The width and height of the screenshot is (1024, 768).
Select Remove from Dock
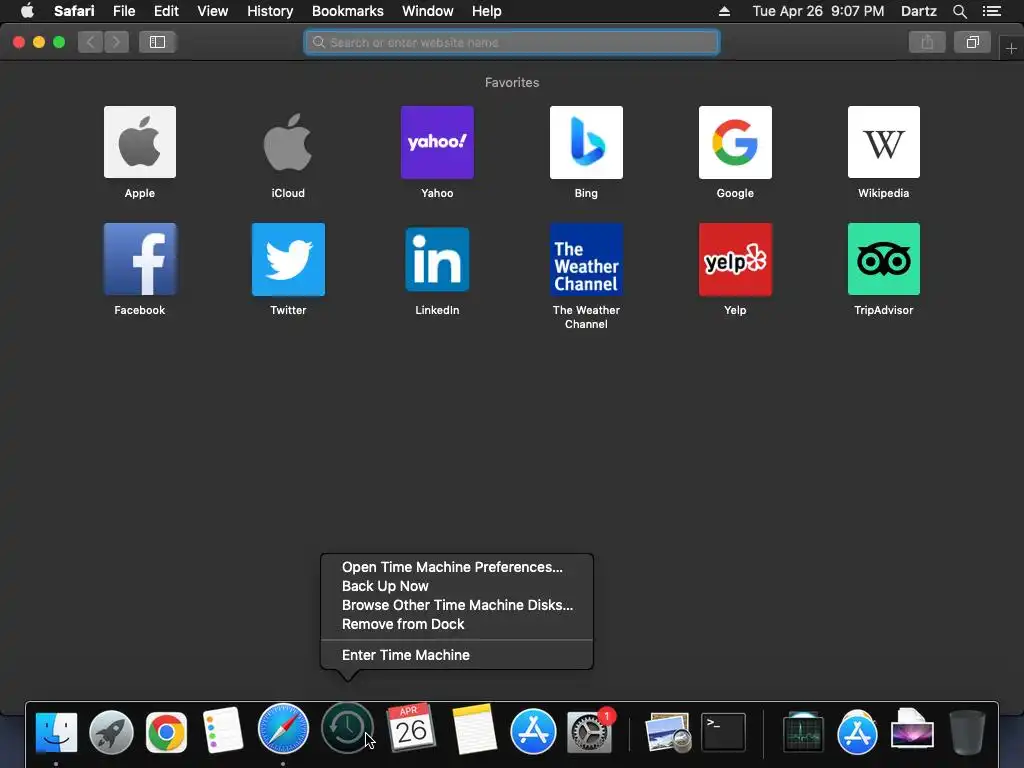[x=403, y=624]
